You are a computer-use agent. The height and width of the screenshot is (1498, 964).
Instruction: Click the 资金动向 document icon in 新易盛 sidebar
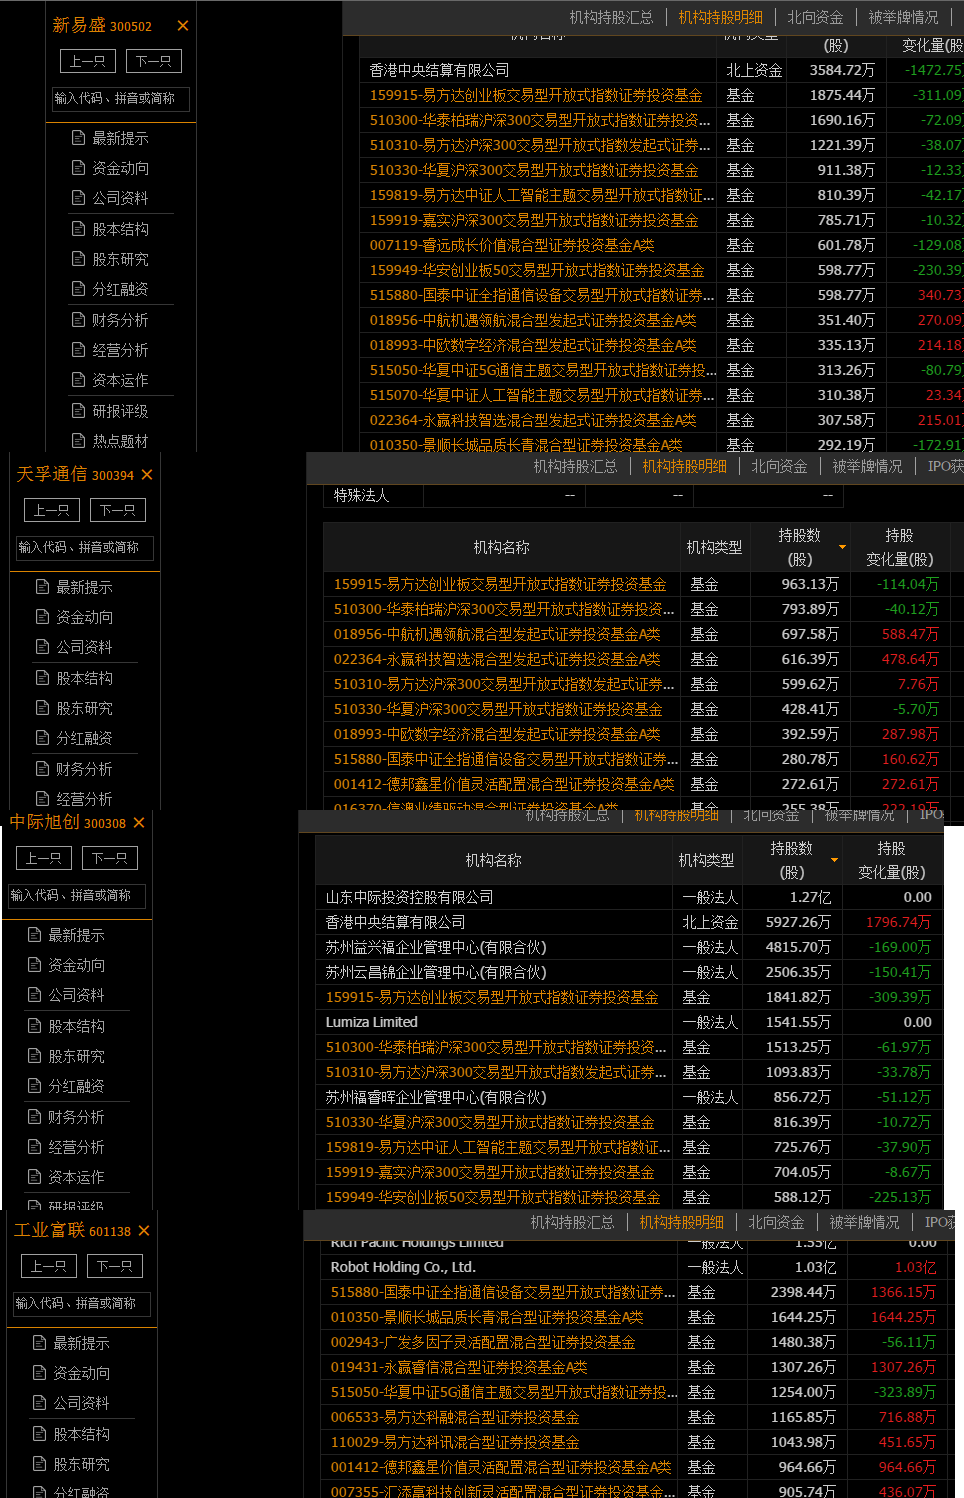click(79, 168)
